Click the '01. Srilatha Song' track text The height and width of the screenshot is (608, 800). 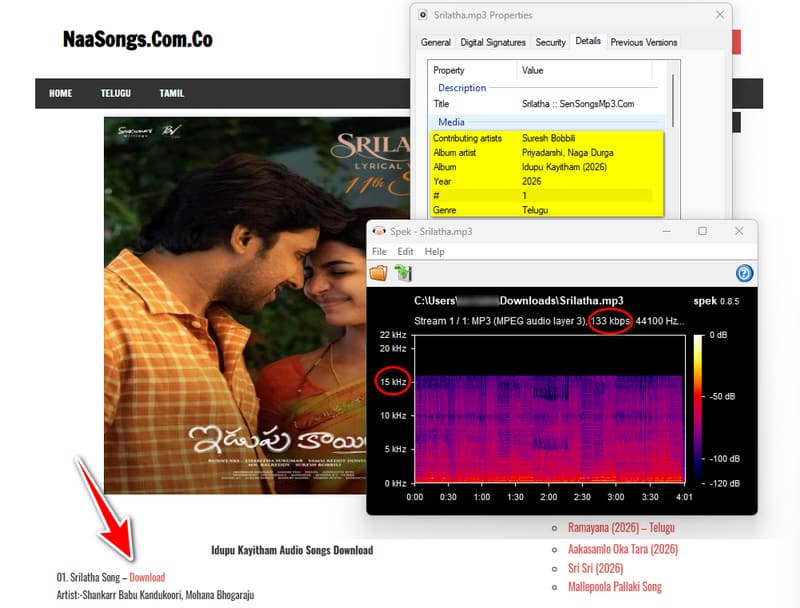(88, 577)
